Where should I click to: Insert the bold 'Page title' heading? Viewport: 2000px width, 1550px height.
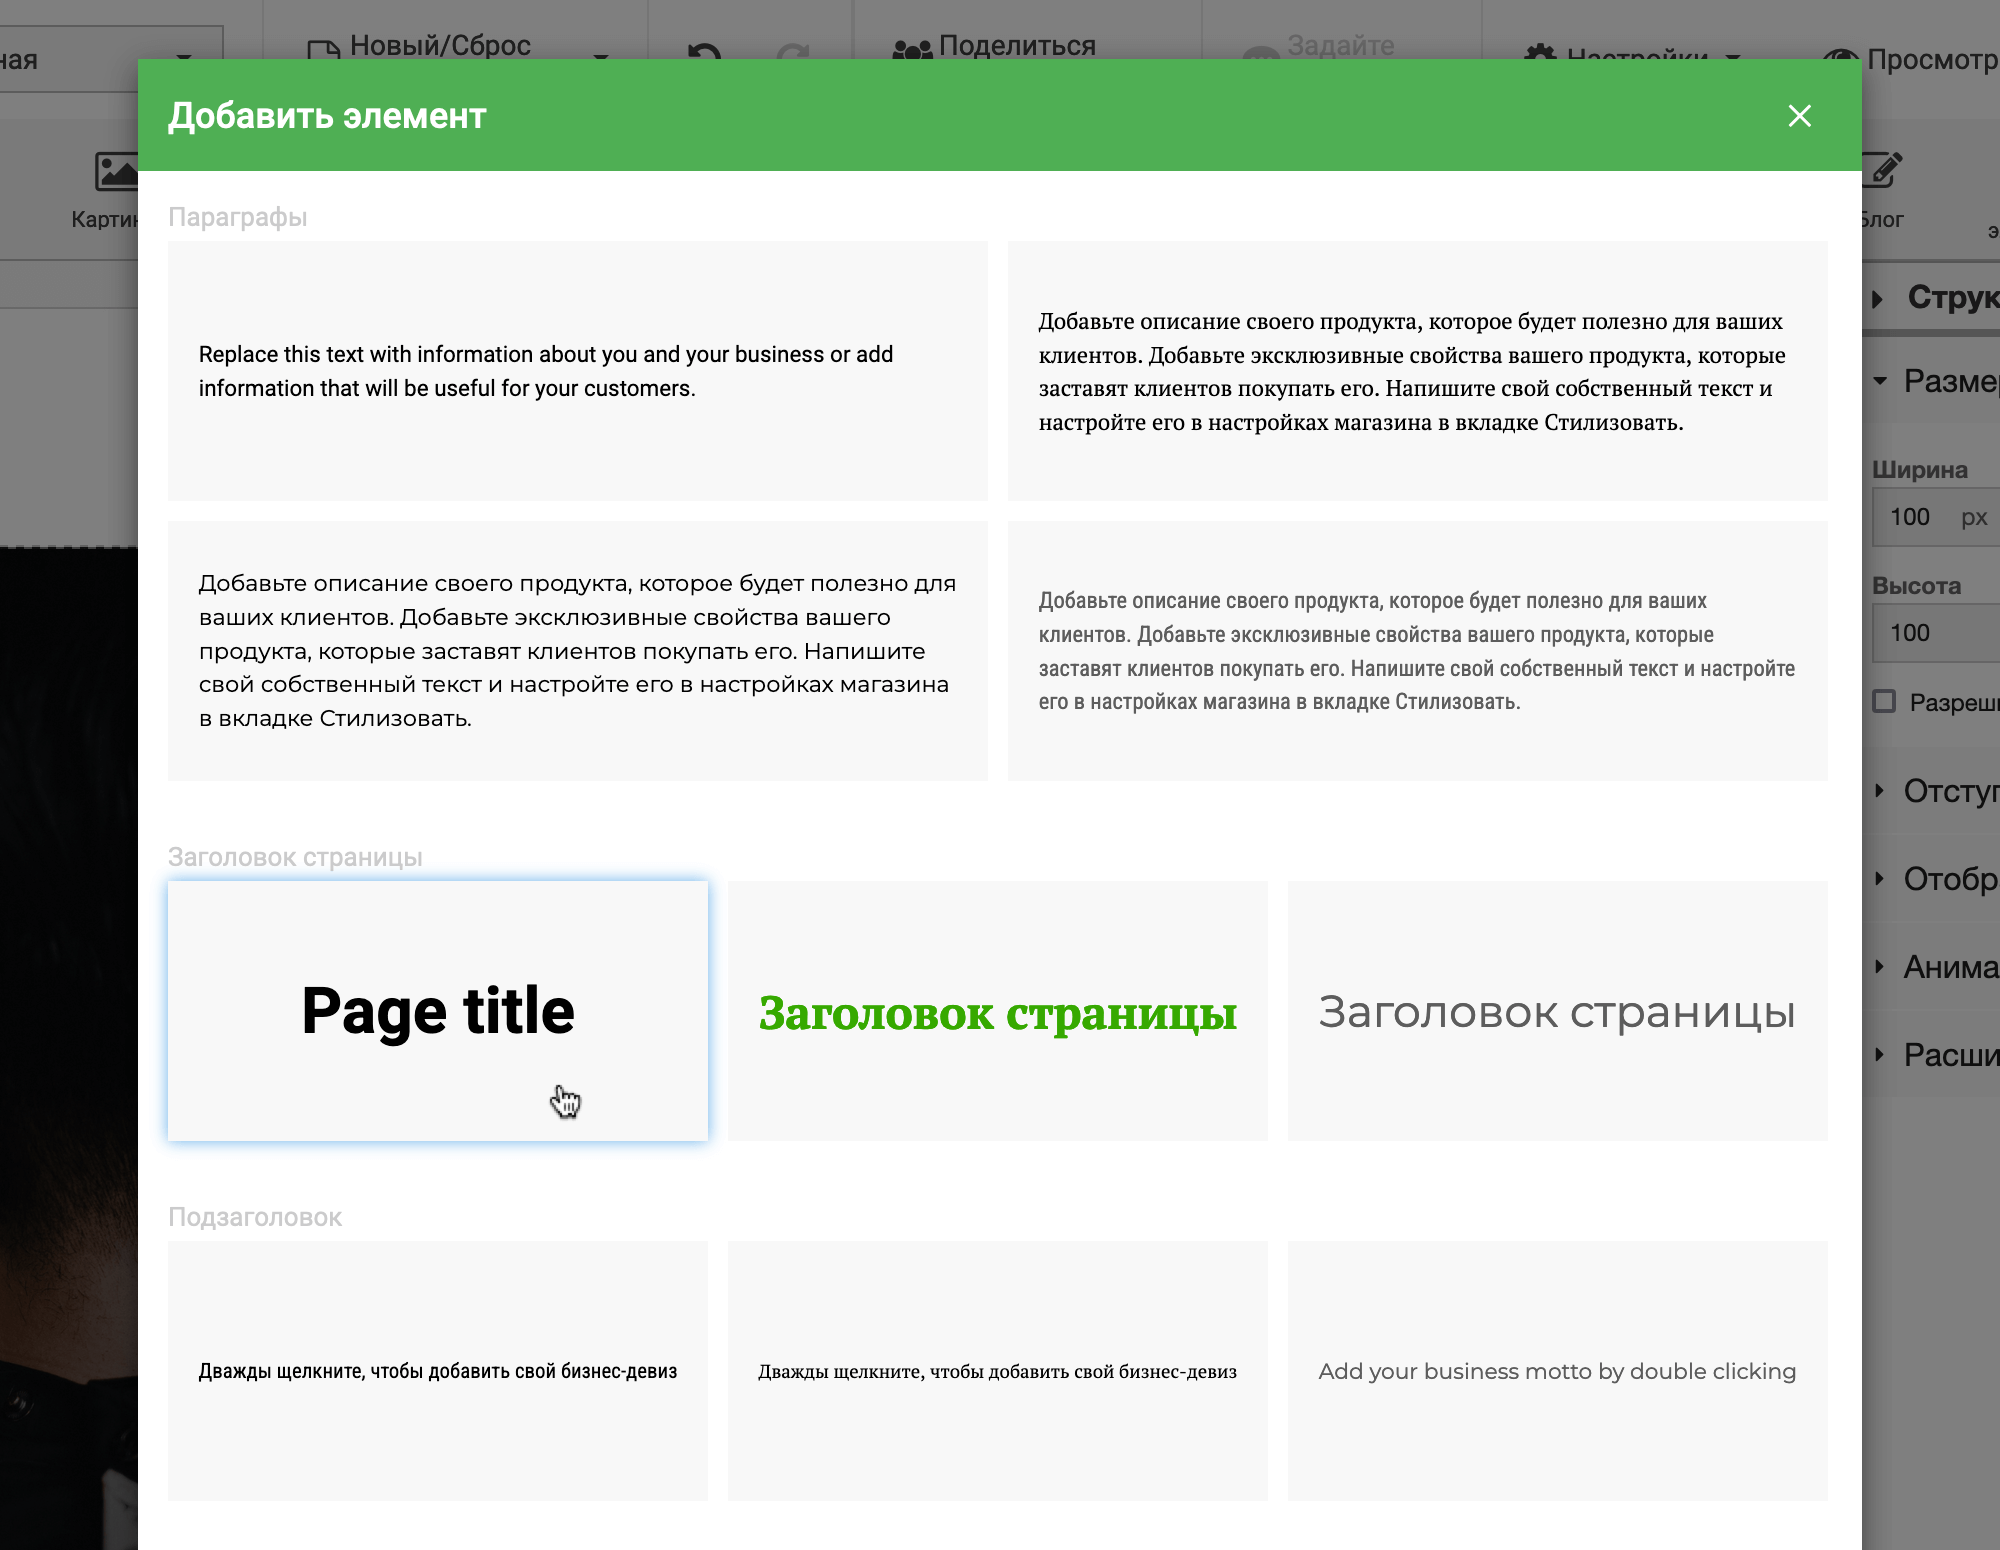[x=438, y=1011]
